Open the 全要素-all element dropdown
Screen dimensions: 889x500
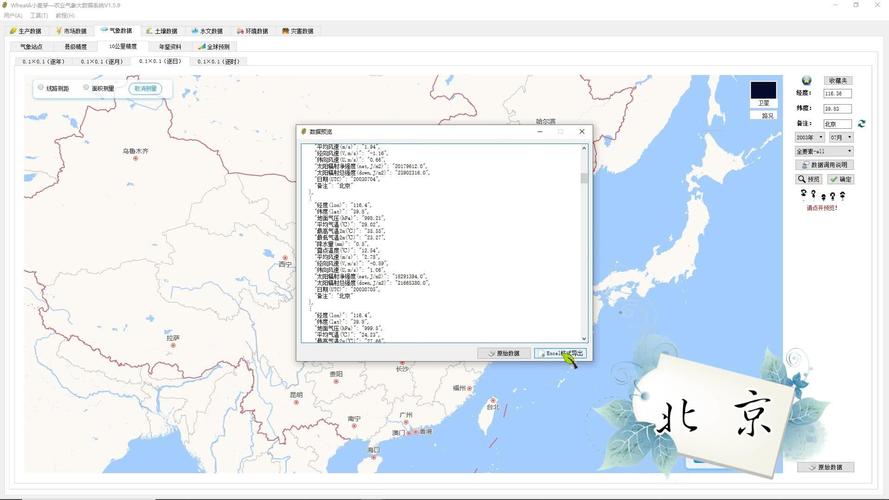[x=824, y=151]
